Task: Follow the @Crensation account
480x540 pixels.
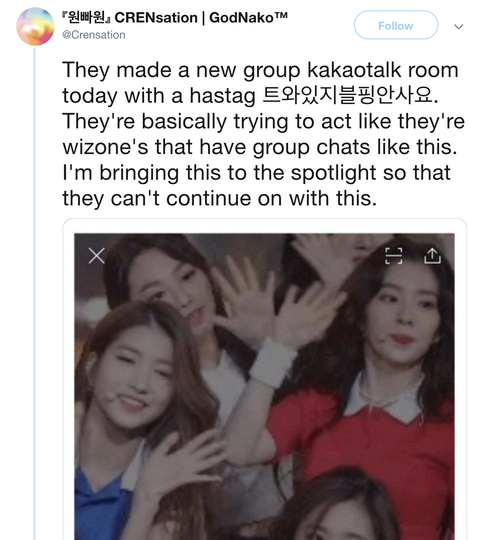Action: (396, 25)
